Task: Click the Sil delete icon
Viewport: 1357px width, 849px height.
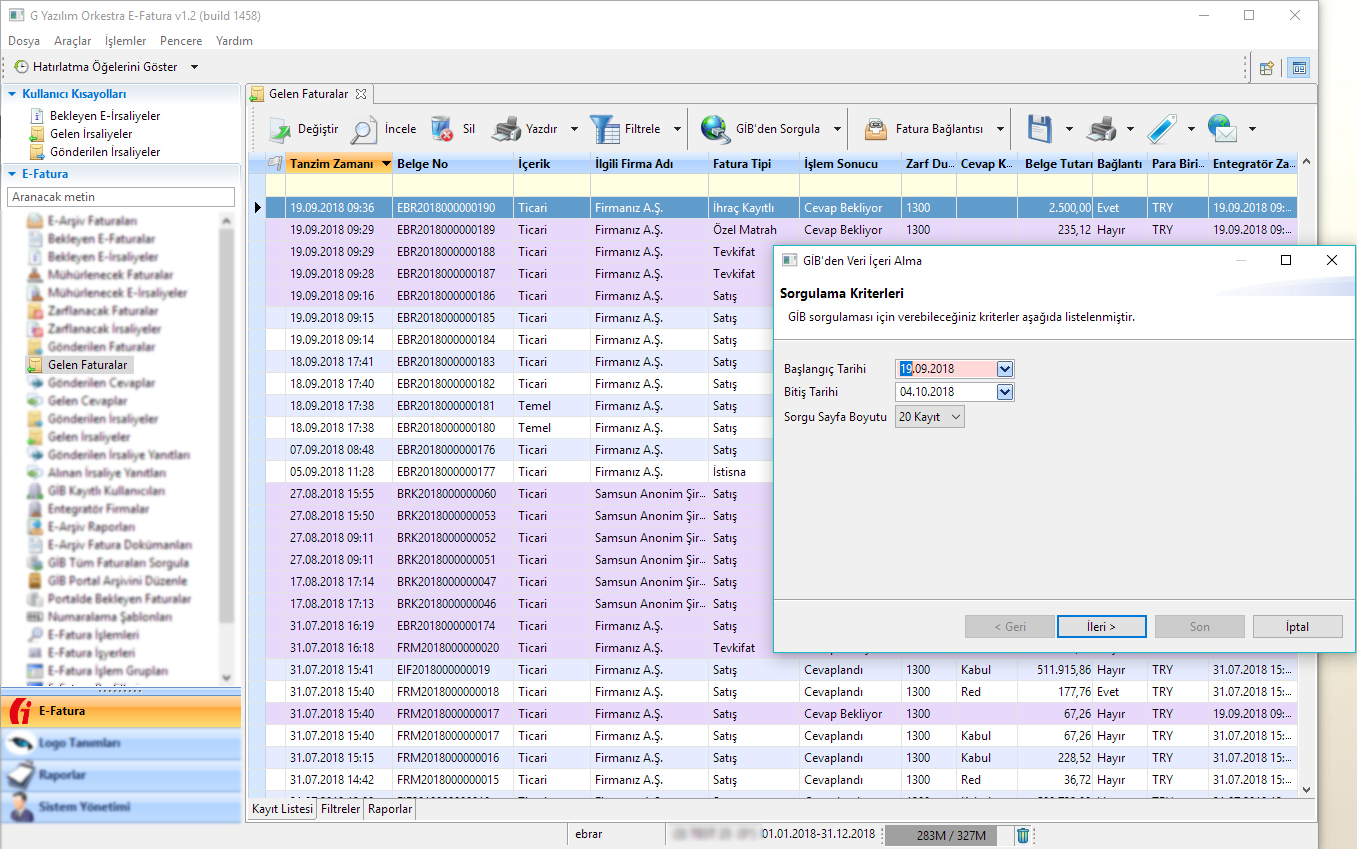Action: click(x=442, y=129)
